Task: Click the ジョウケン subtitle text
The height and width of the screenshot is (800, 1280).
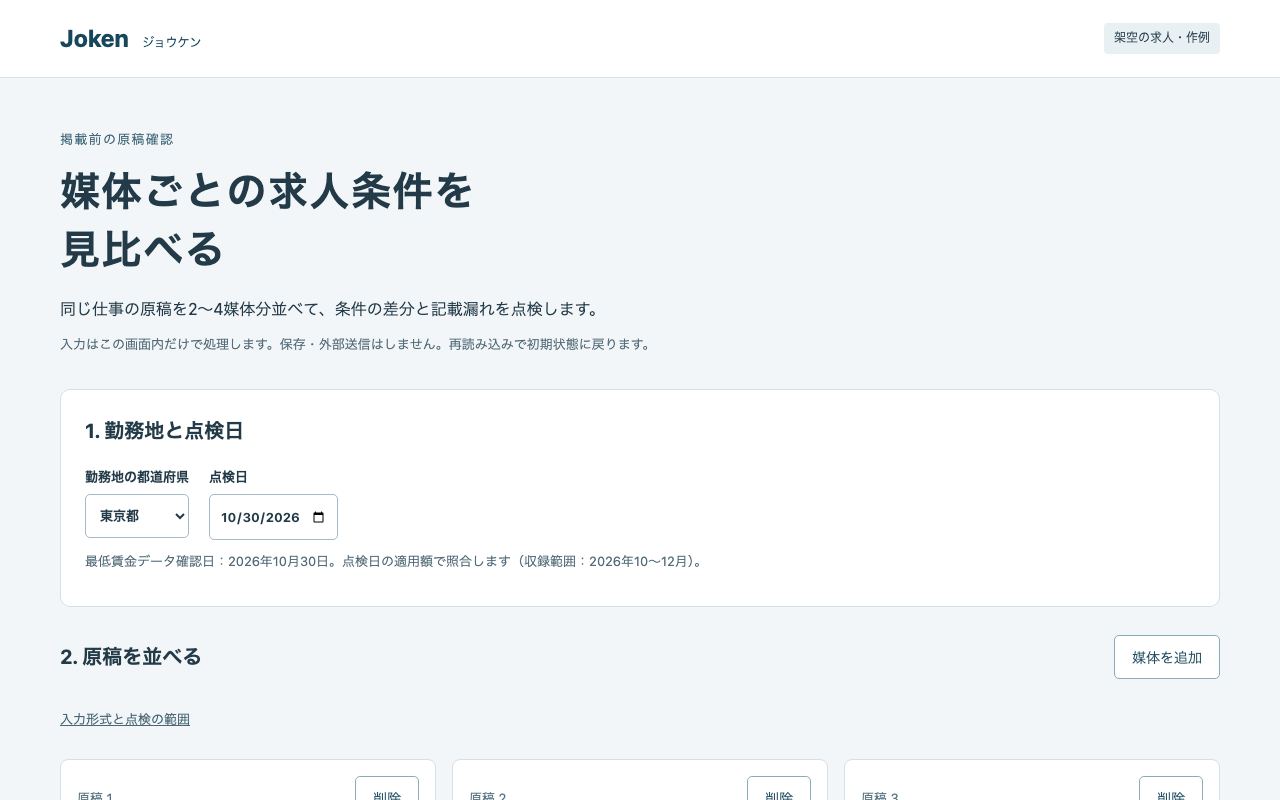Action: pos(172,42)
